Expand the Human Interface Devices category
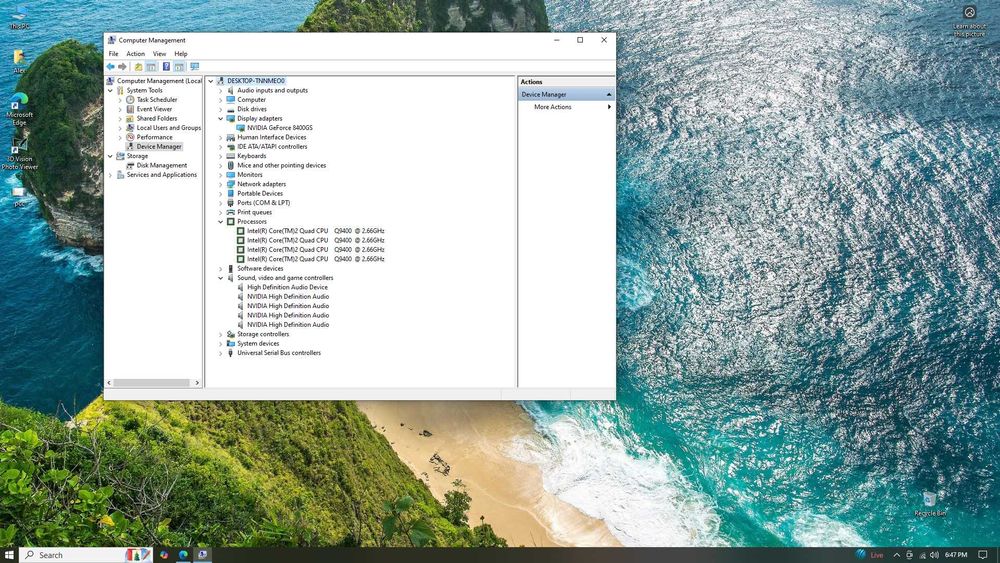This screenshot has height=563, width=1000. pos(221,137)
